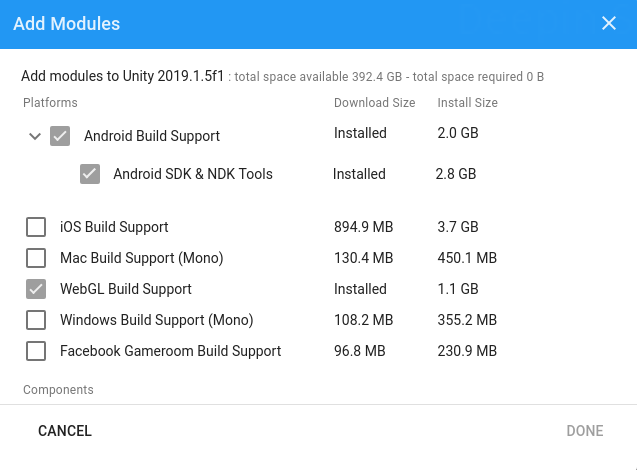Viewport: 637px width, 470px height.
Task: Click the Facebook Gameroom Build Support label
Action: (x=170, y=351)
